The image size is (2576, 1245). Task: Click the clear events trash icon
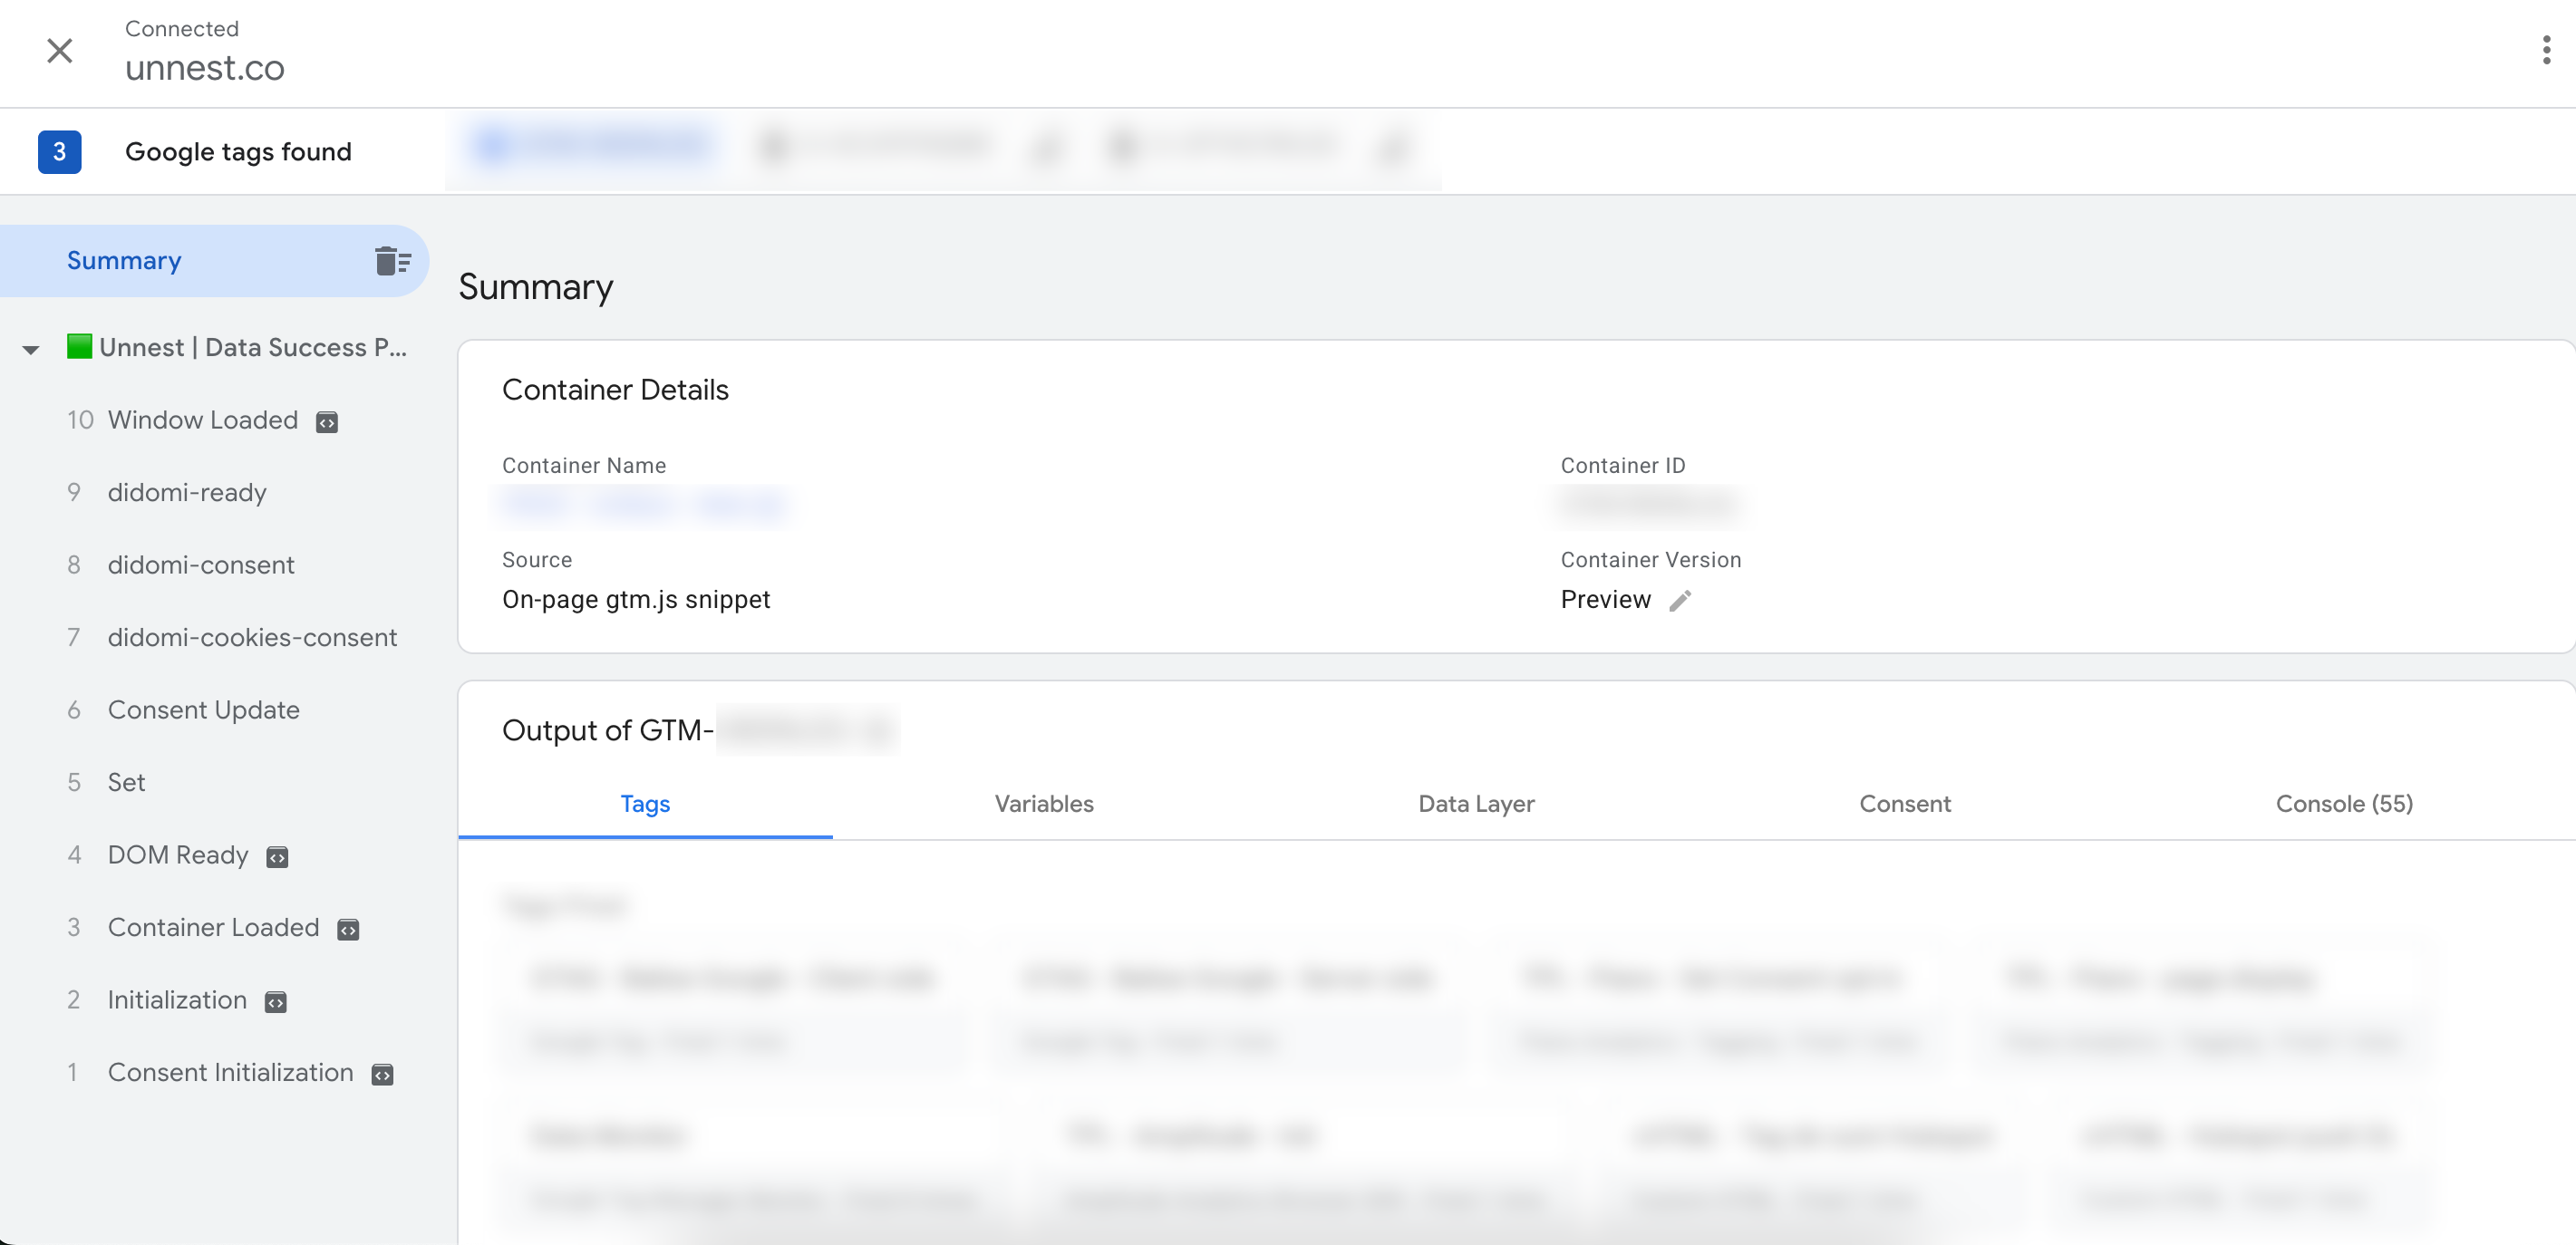(x=392, y=261)
